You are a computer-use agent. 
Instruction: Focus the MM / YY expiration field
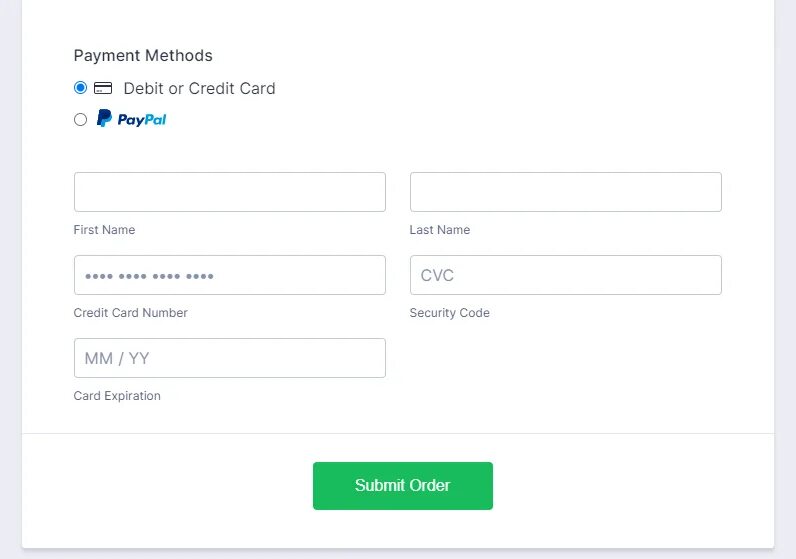(229, 358)
